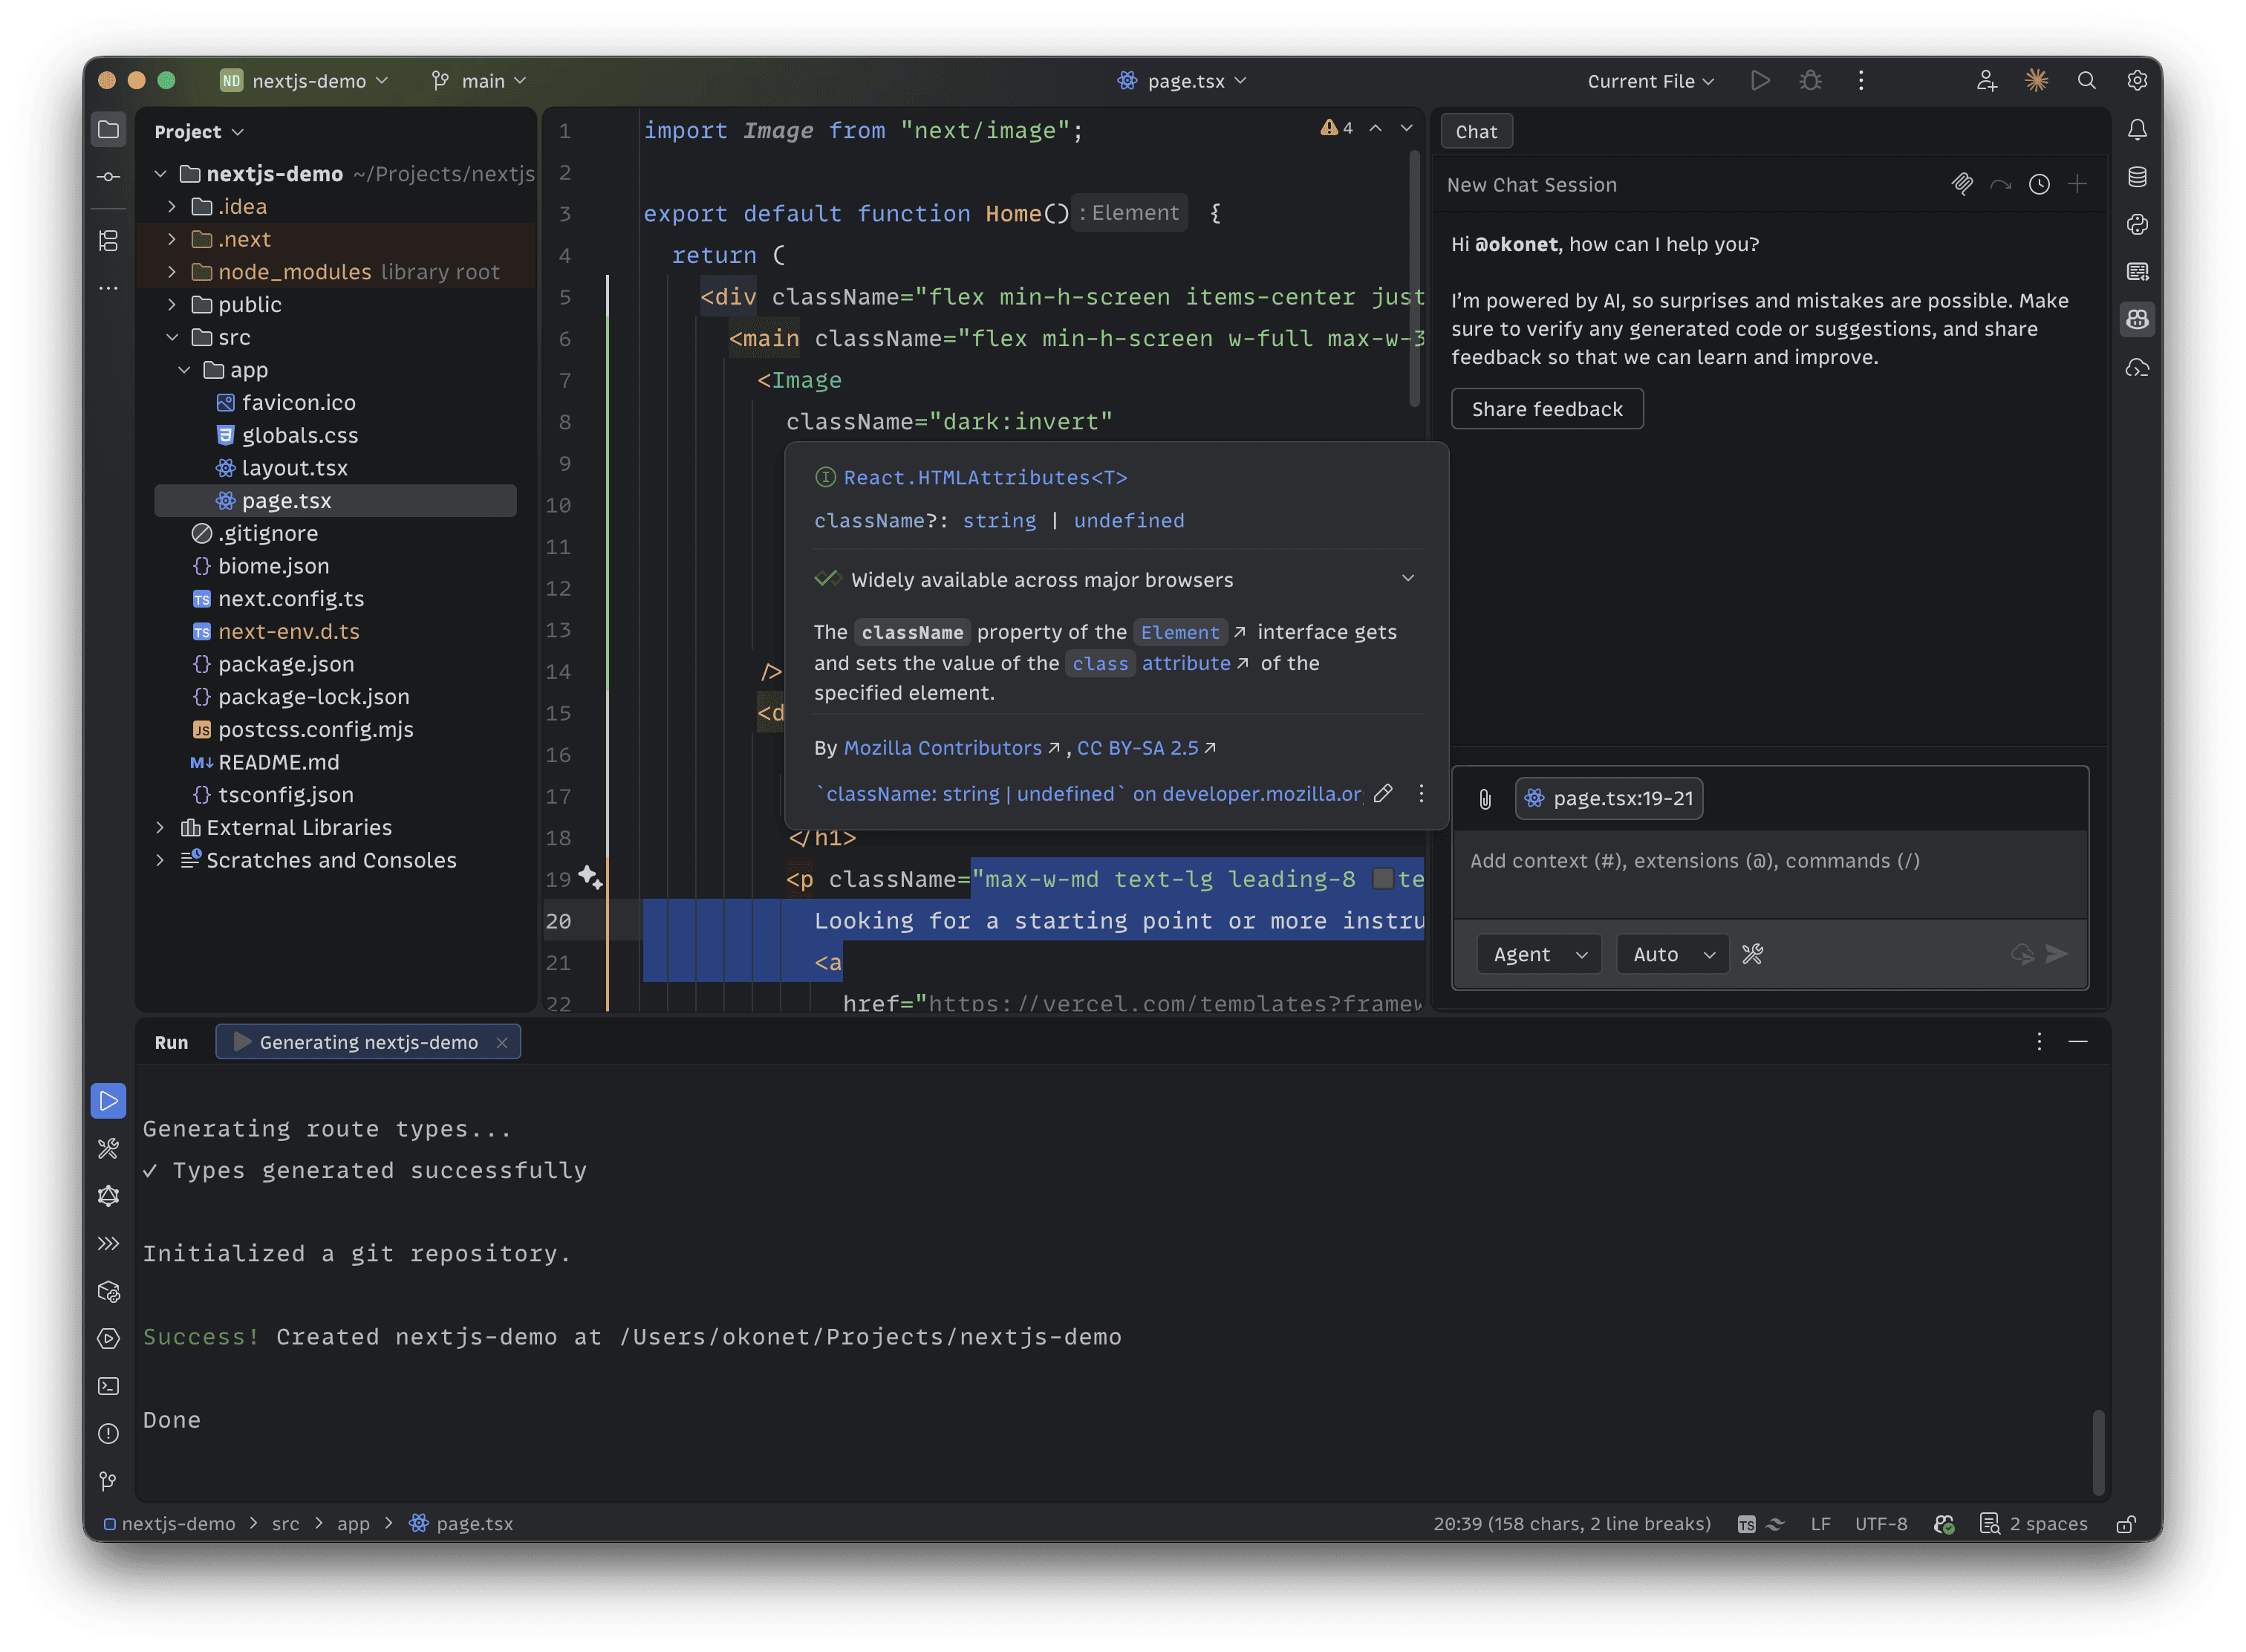This screenshot has width=2246, height=1652.
Task: Open the nextjs-demo project dropdown
Action: 303,81
